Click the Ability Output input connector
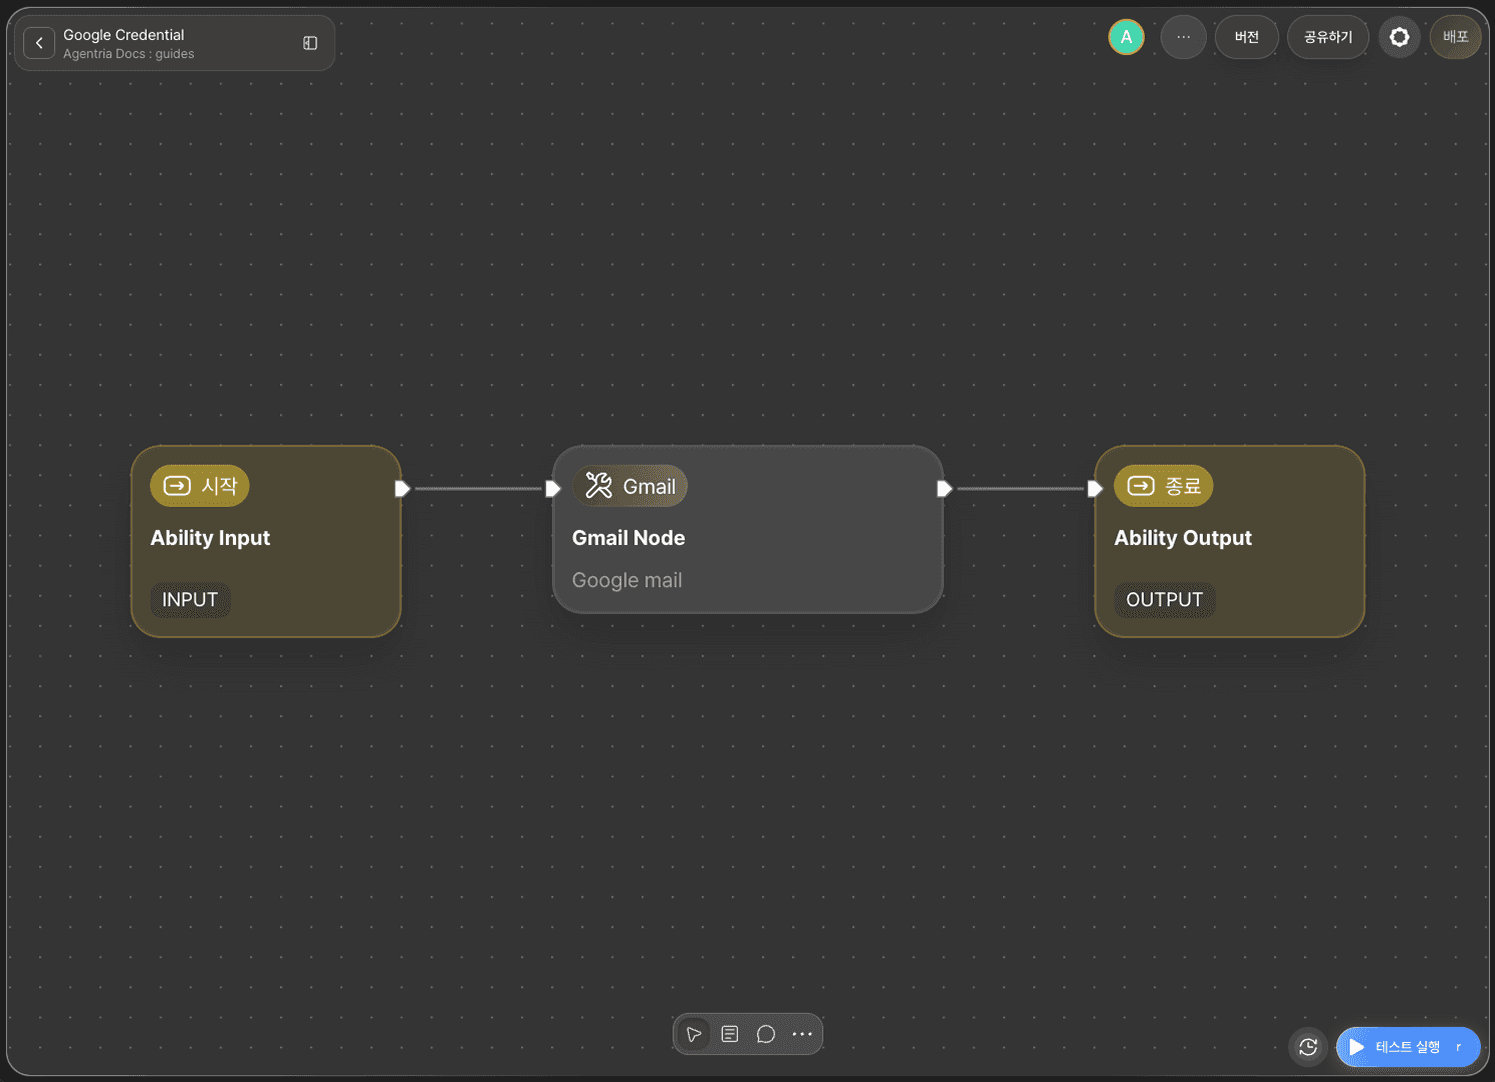 click(1094, 489)
